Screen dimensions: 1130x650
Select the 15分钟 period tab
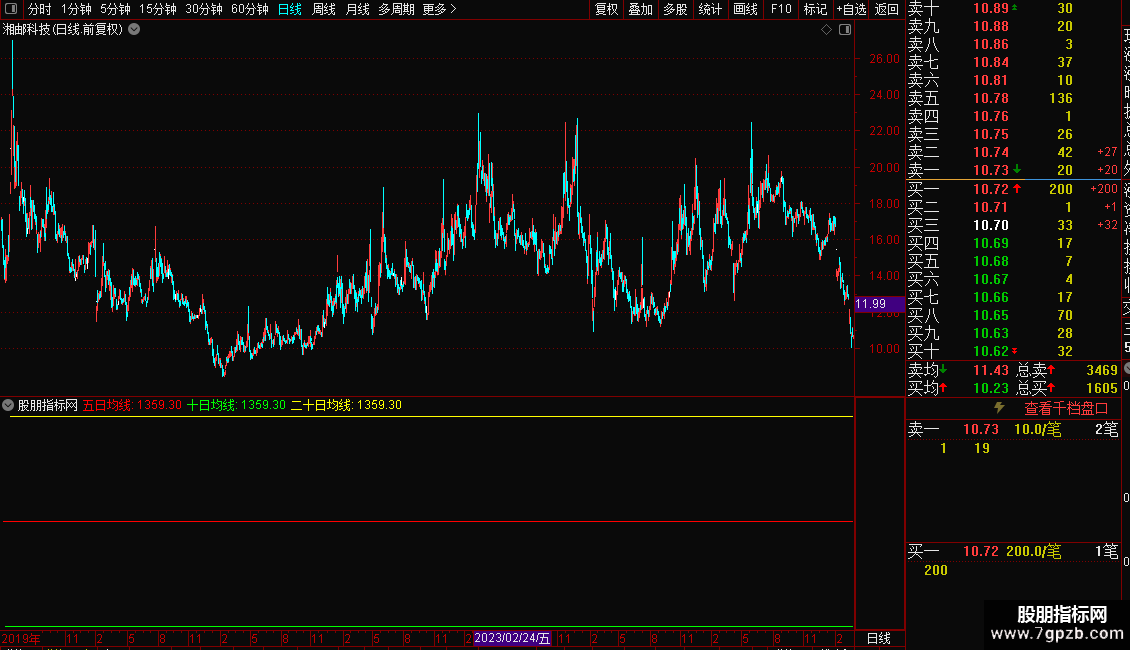[x=158, y=9]
